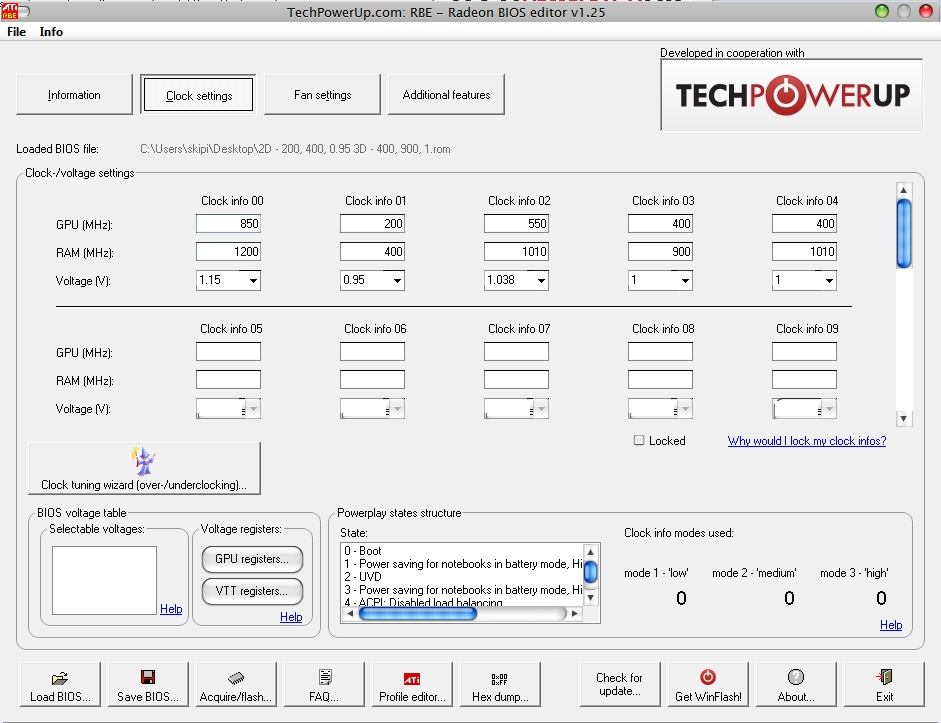Click Get WinFlash power icon button
This screenshot has width=941, height=723.
(x=708, y=685)
